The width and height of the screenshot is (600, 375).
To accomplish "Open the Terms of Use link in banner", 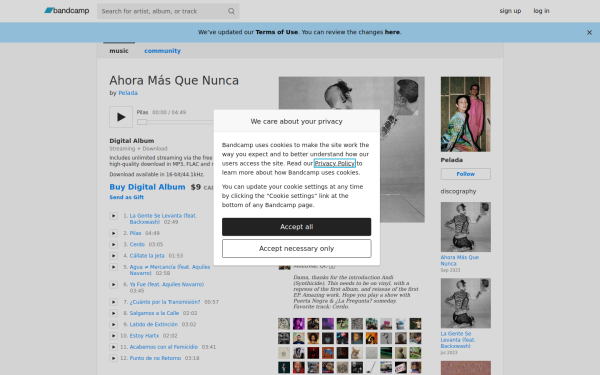I will pos(276,32).
